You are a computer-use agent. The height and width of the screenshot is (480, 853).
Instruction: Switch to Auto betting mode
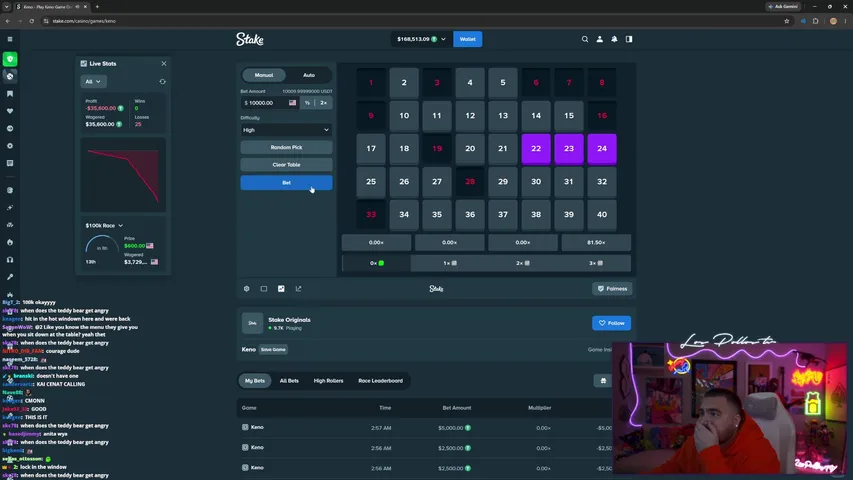pyautogui.click(x=308, y=75)
